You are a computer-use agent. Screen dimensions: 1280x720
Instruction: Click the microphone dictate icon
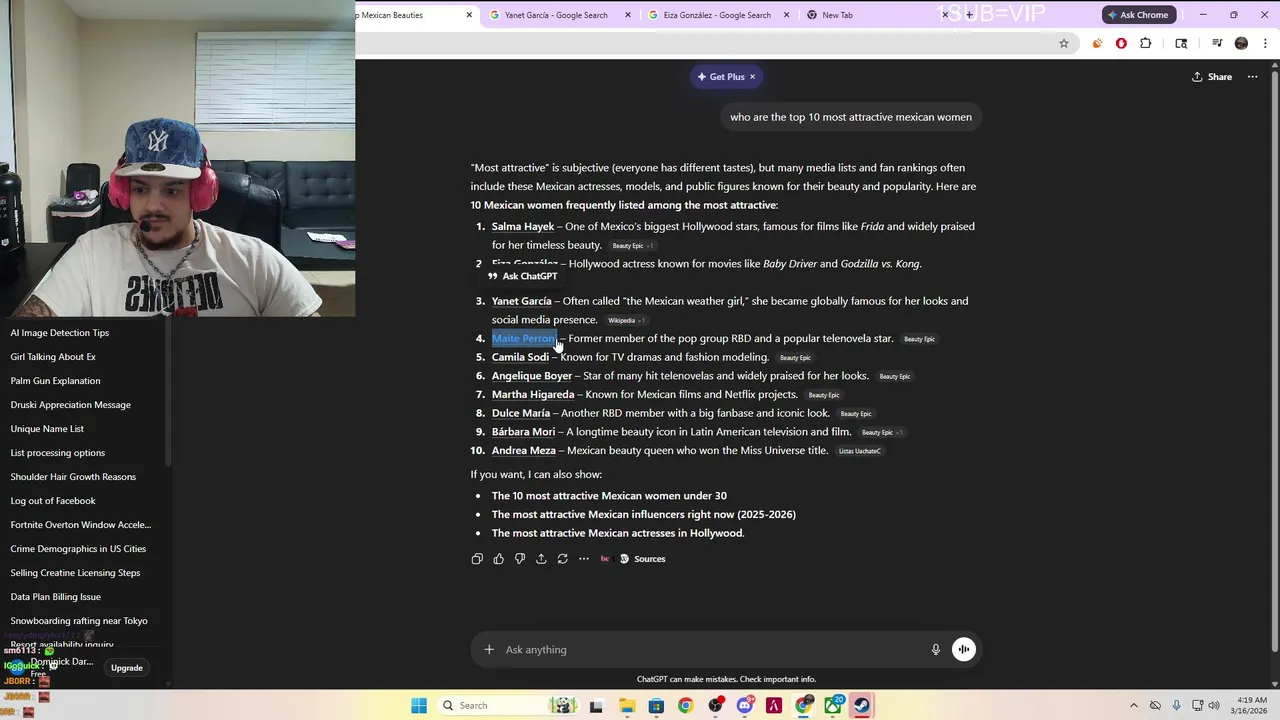[936, 649]
